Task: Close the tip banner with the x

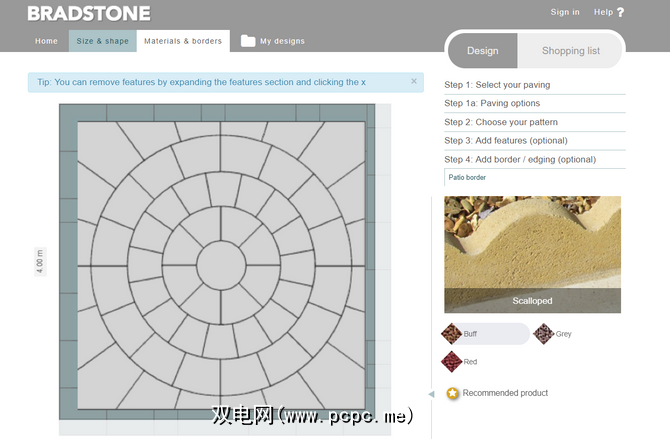Action: 414,81
